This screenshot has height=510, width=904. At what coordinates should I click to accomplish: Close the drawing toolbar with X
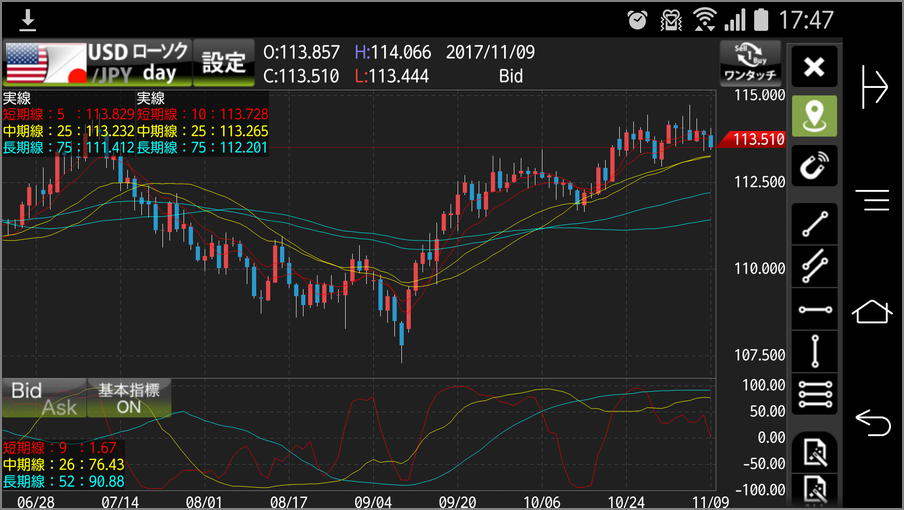815,67
